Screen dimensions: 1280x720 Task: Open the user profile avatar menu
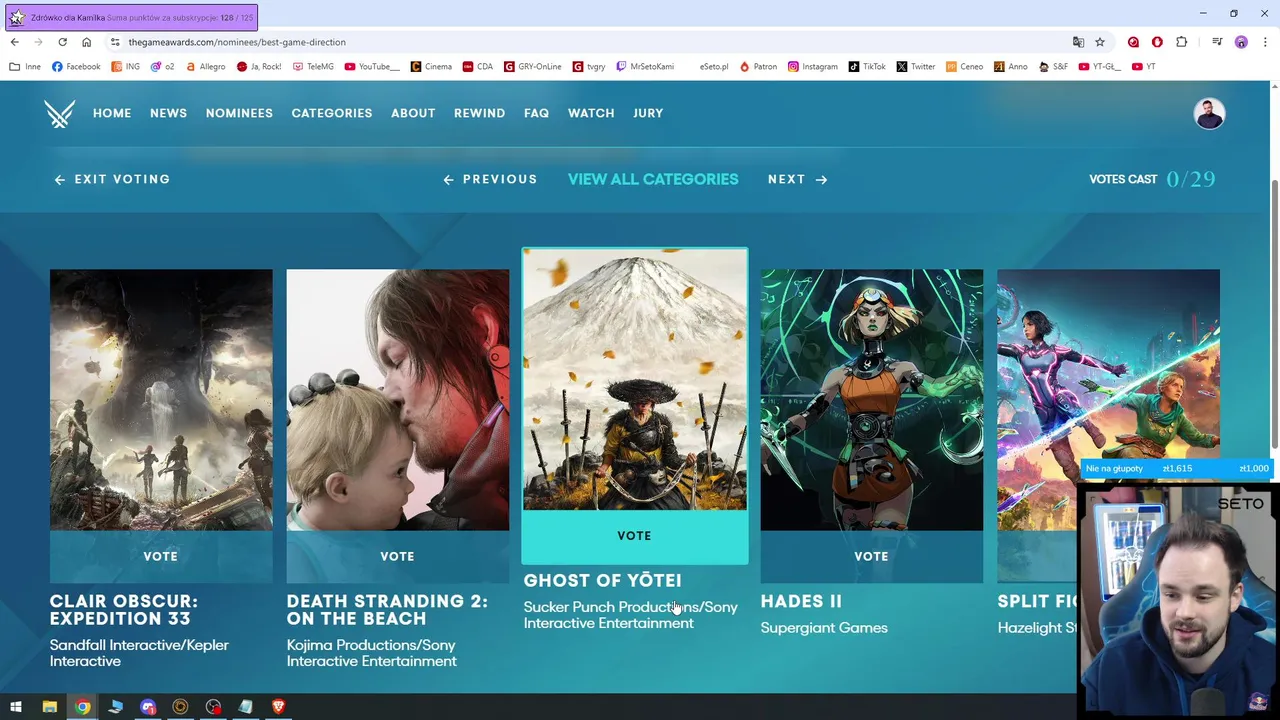[1209, 113]
